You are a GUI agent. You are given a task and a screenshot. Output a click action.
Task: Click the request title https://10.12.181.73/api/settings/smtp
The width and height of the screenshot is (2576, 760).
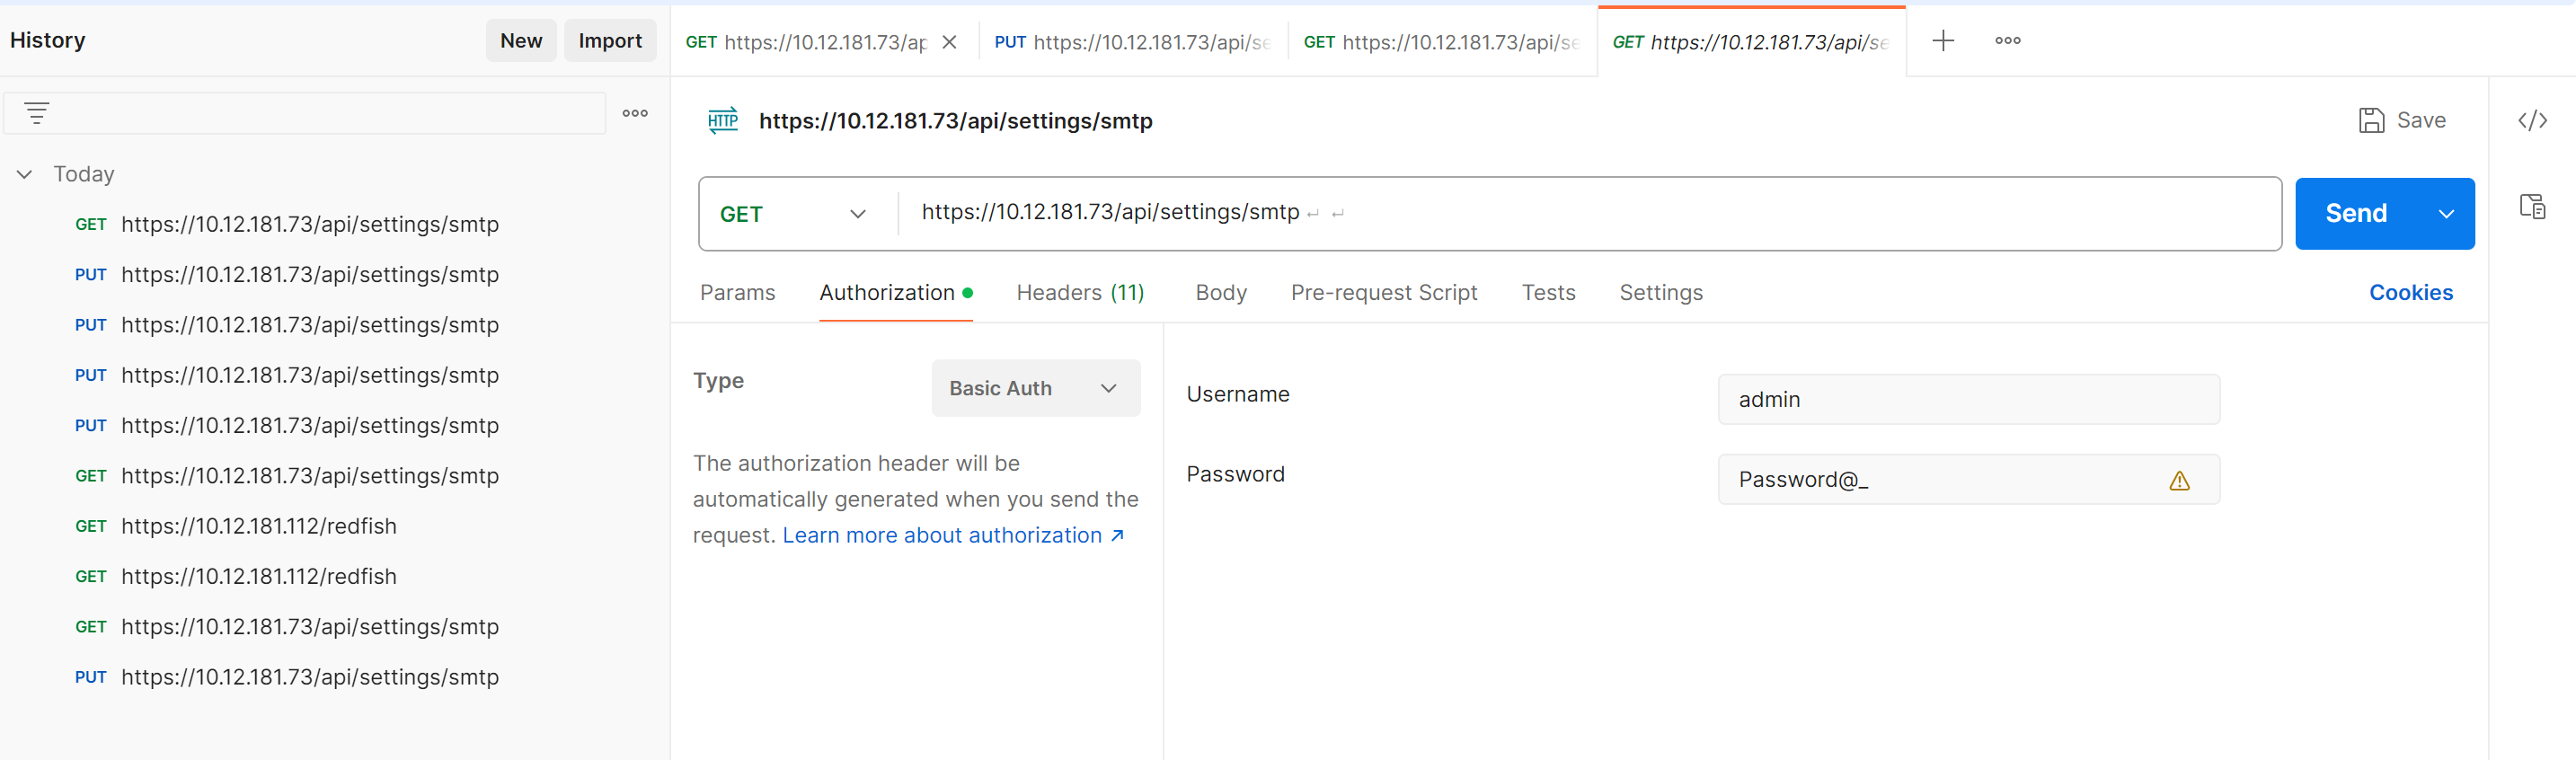pyautogui.click(x=955, y=121)
